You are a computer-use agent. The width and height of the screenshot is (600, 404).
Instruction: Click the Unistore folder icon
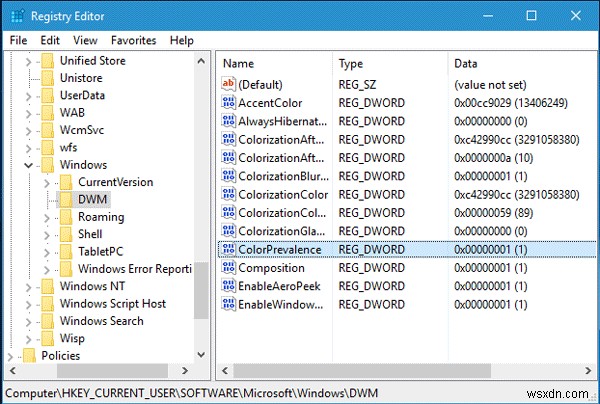coord(48,78)
